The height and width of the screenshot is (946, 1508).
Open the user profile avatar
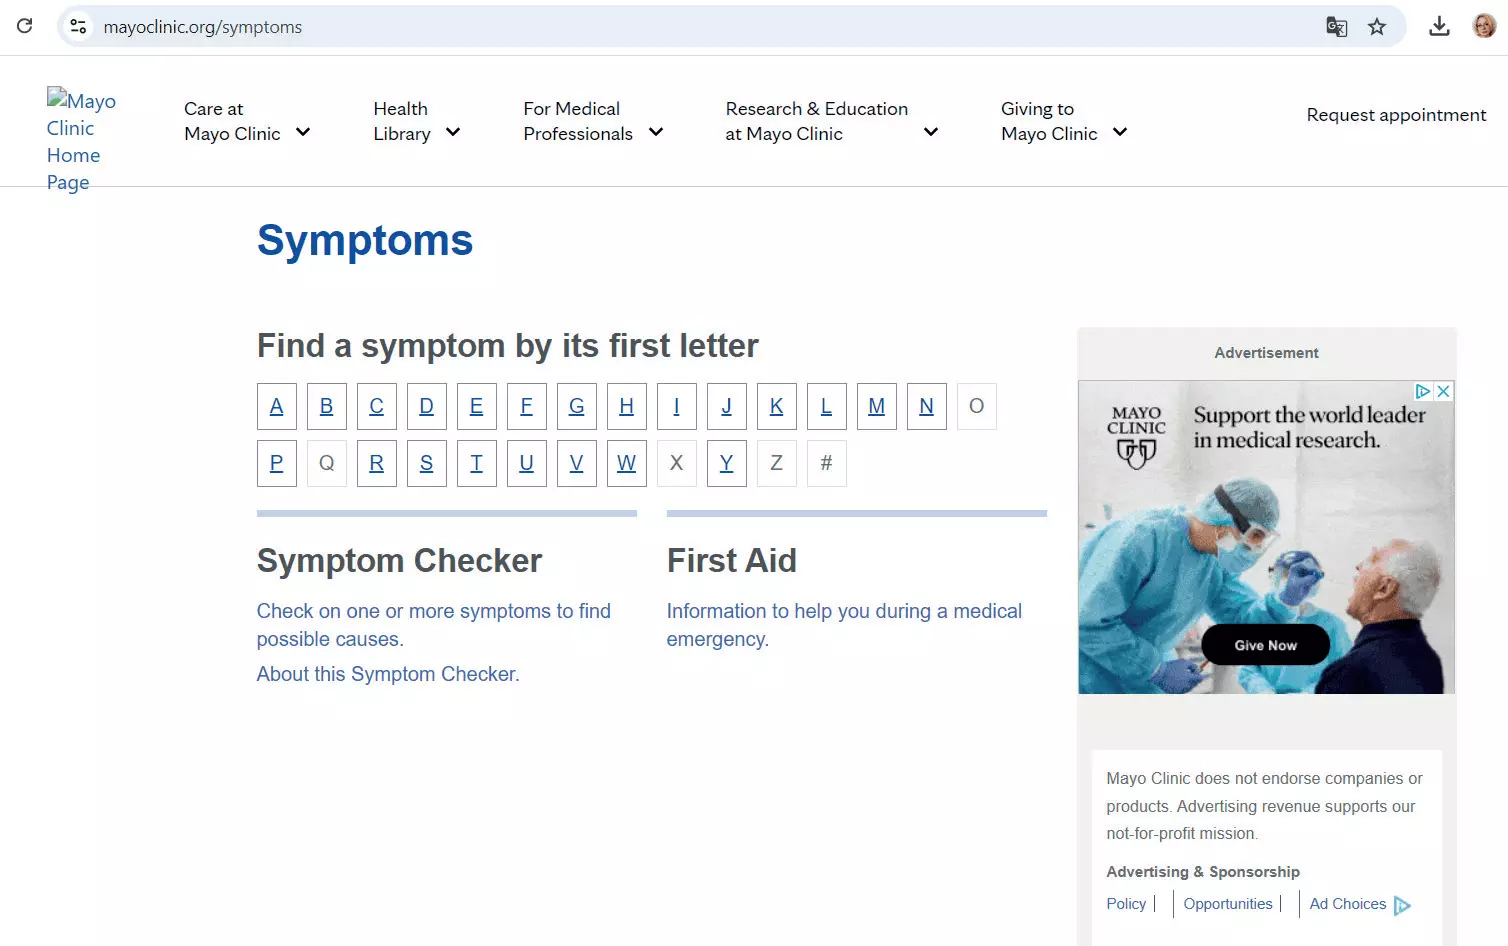[x=1484, y=27]
